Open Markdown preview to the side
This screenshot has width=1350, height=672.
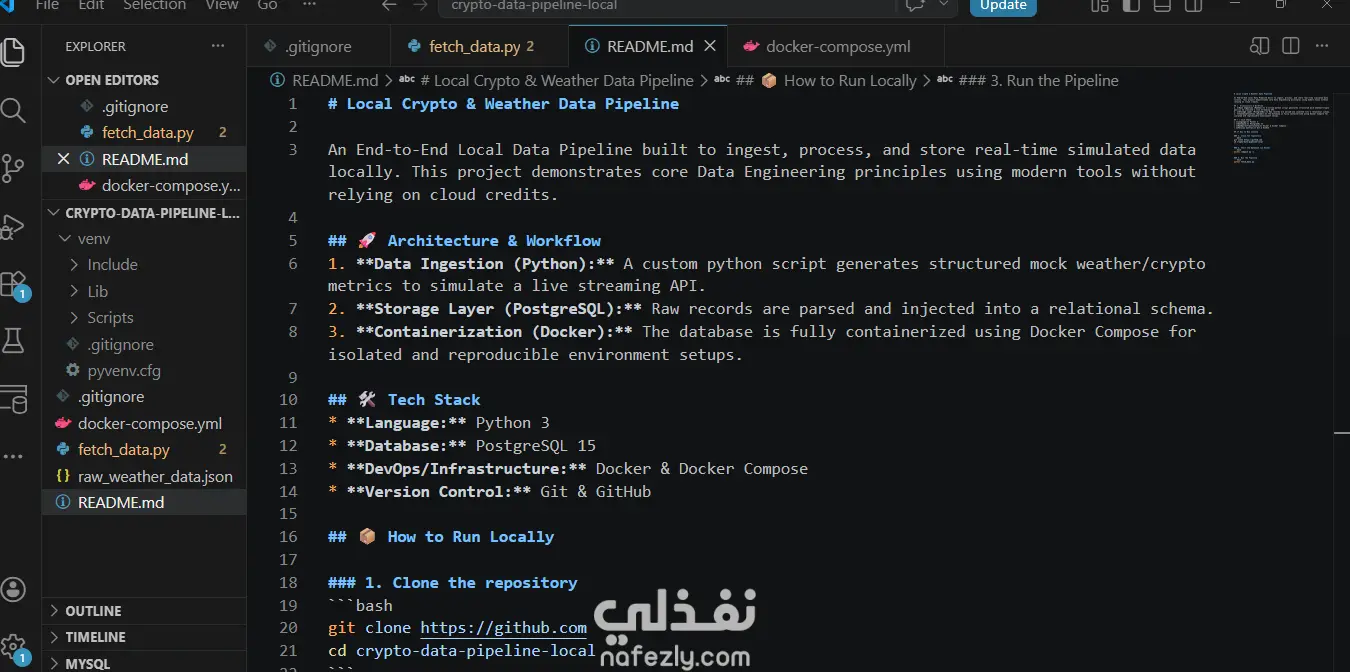pos(1260,46)
